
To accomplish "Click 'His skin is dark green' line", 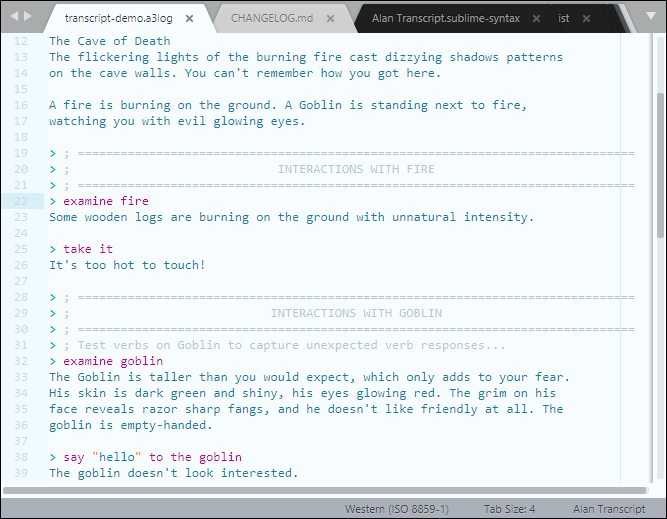I will pyautogui.click(x=302, y=393).
